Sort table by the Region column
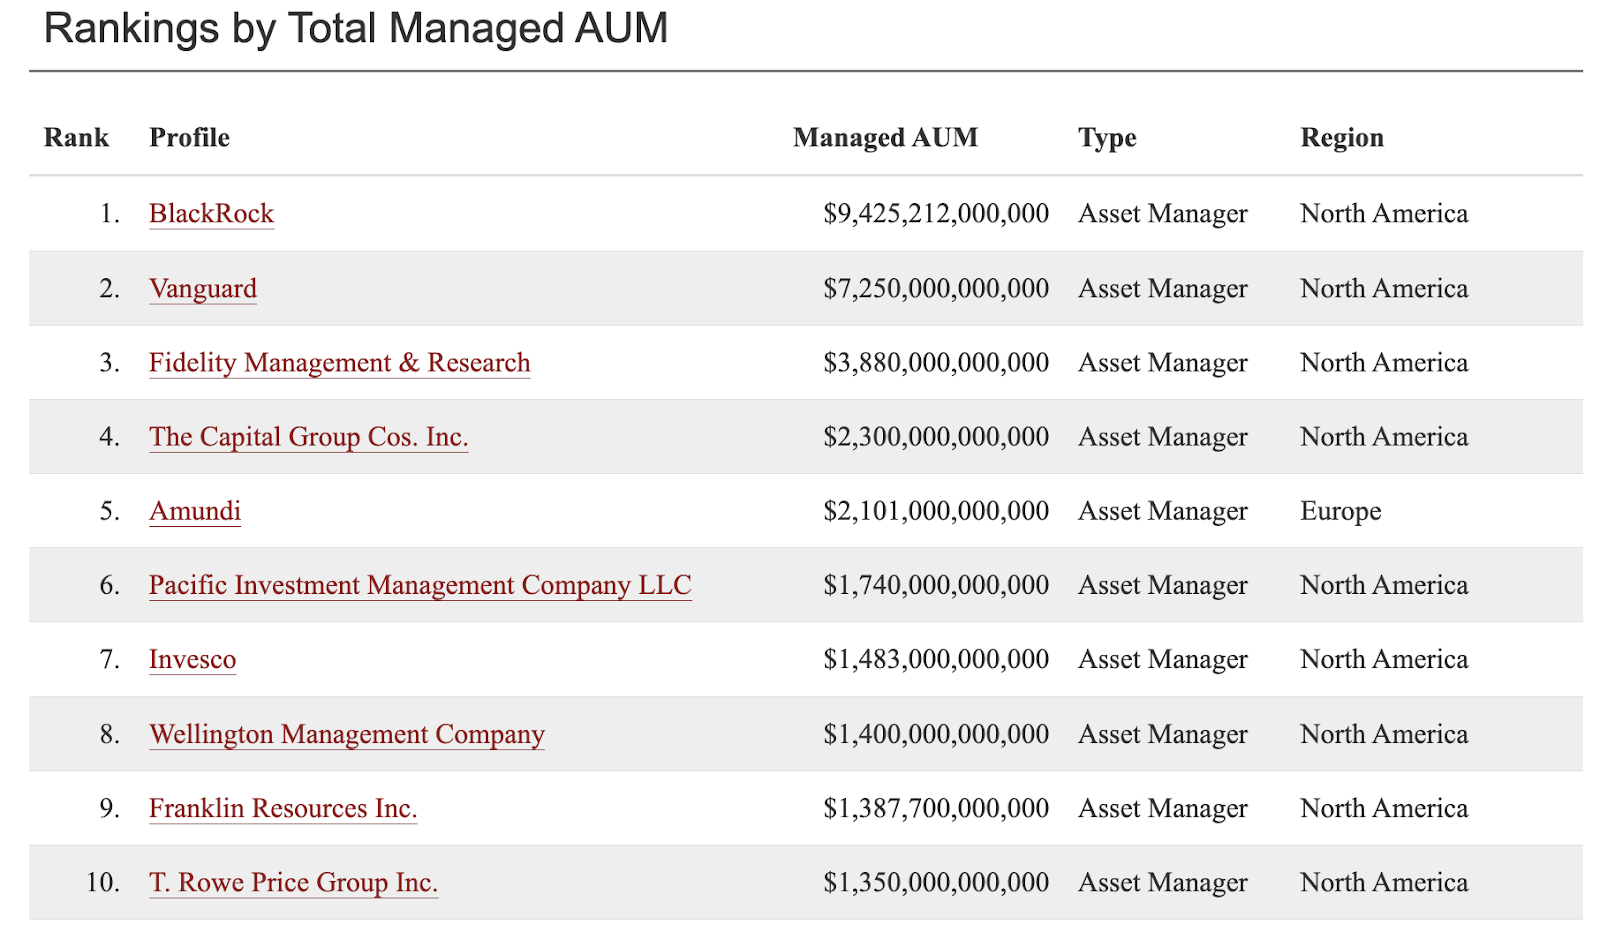The width and height of the screenshot is (1600, 932). (1341, 137)
